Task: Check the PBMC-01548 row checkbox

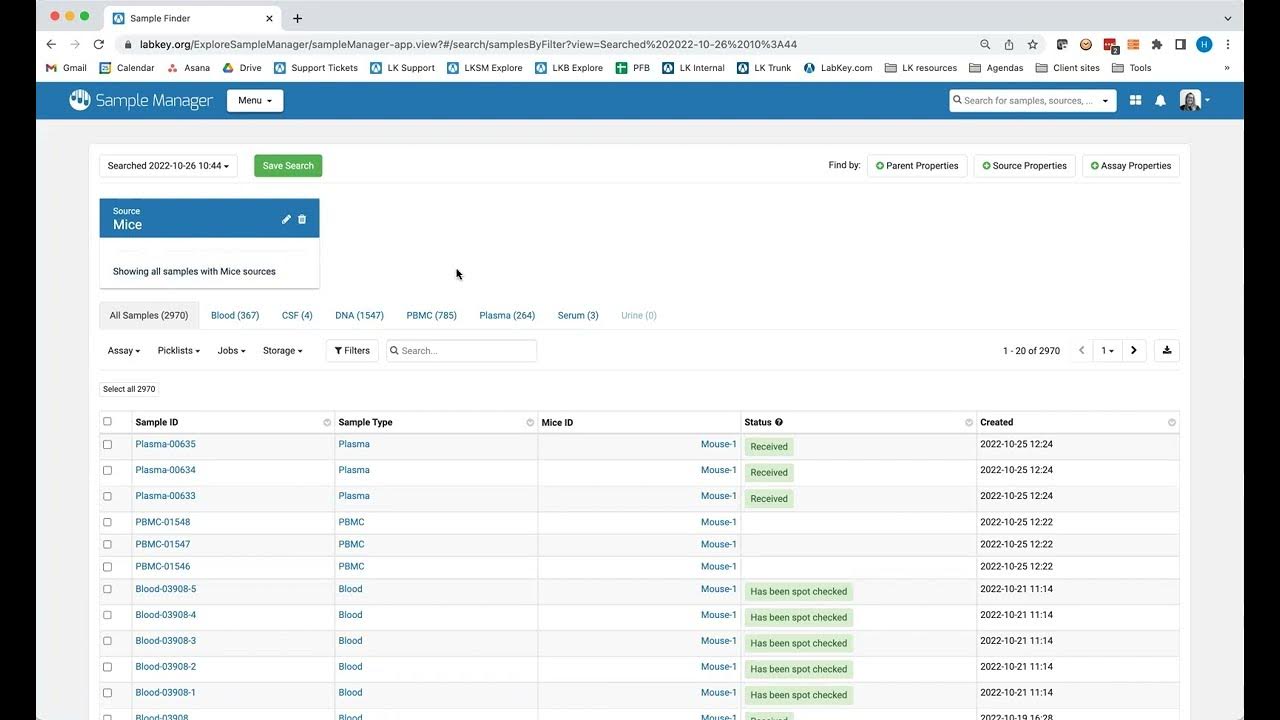Action: click(108, 522)
